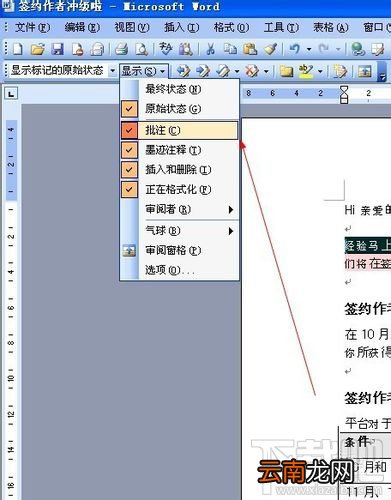
Task: Select the Format Painter brush icon
Action: 270,49
